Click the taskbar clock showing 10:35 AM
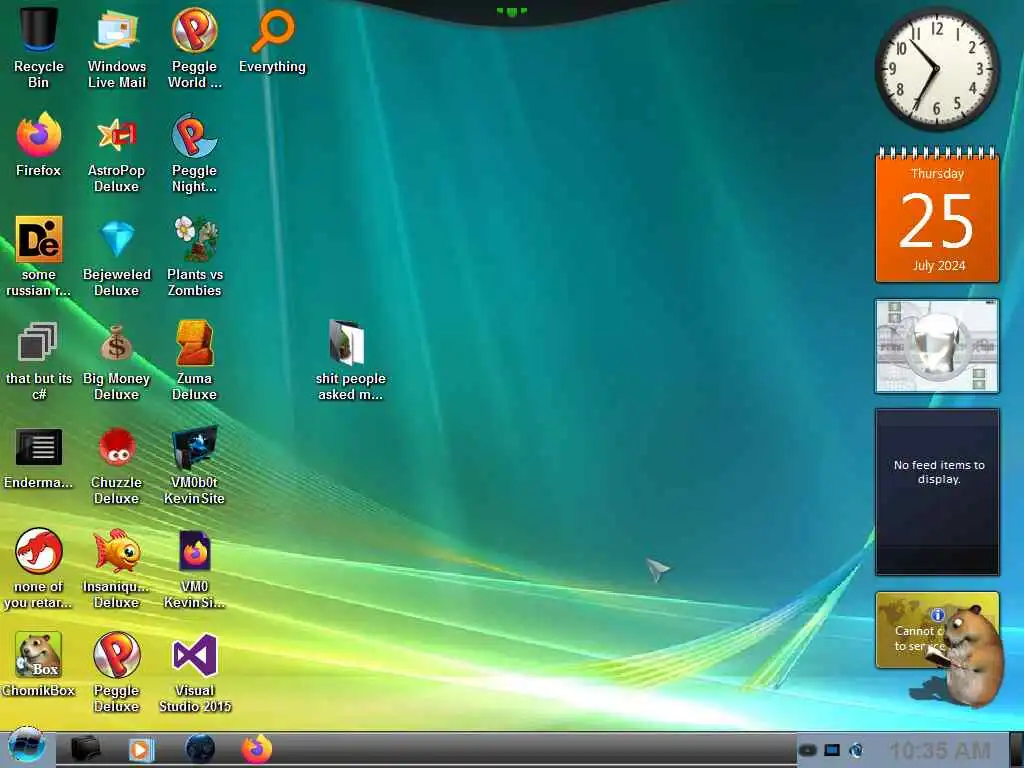 click(x=939, y=750)
